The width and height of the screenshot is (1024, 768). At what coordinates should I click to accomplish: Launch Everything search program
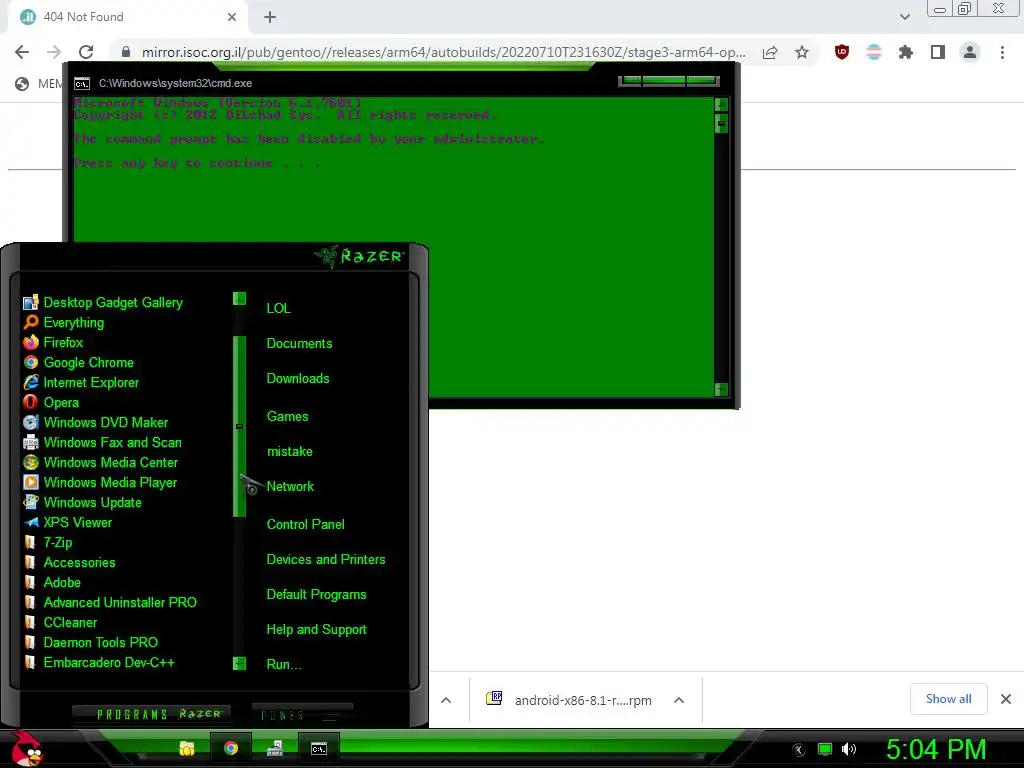64,323
